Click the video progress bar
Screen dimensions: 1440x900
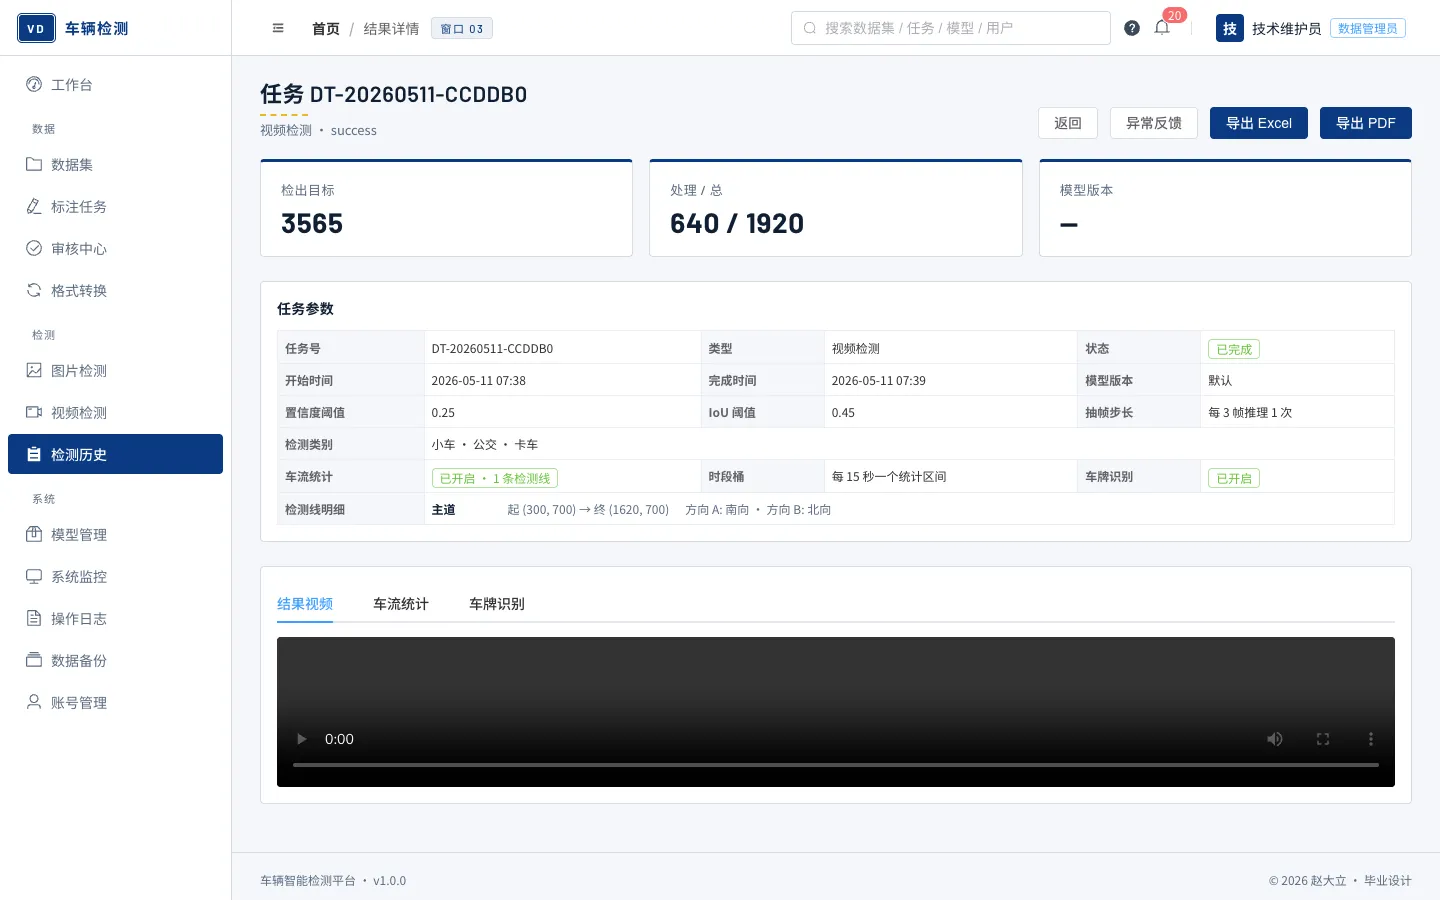point(835,765)
